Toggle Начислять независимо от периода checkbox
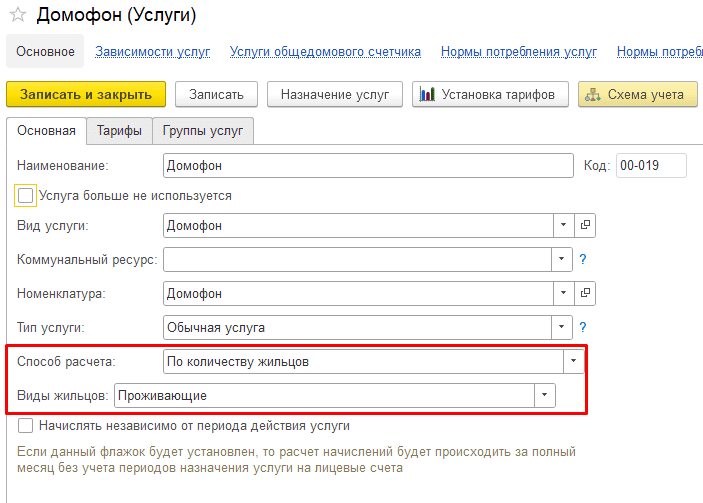This screenshot has height=503, width=703. (25, 425)
